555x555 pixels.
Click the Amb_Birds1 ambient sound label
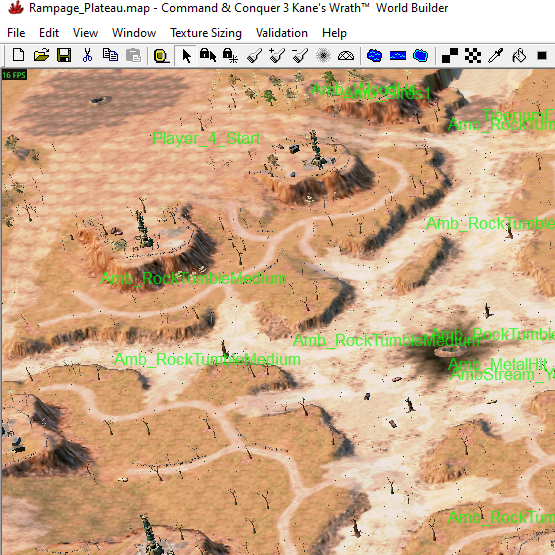click(387, 94)
